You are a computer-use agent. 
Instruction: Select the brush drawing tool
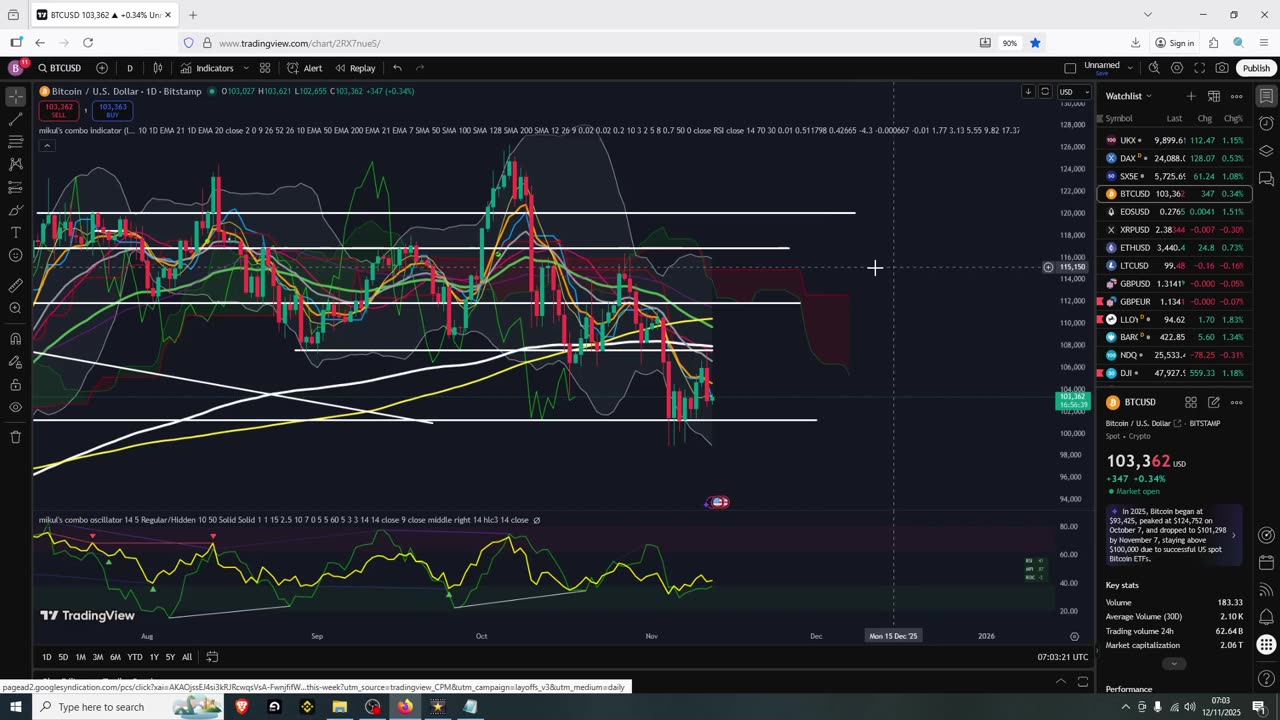pos(15,210)
